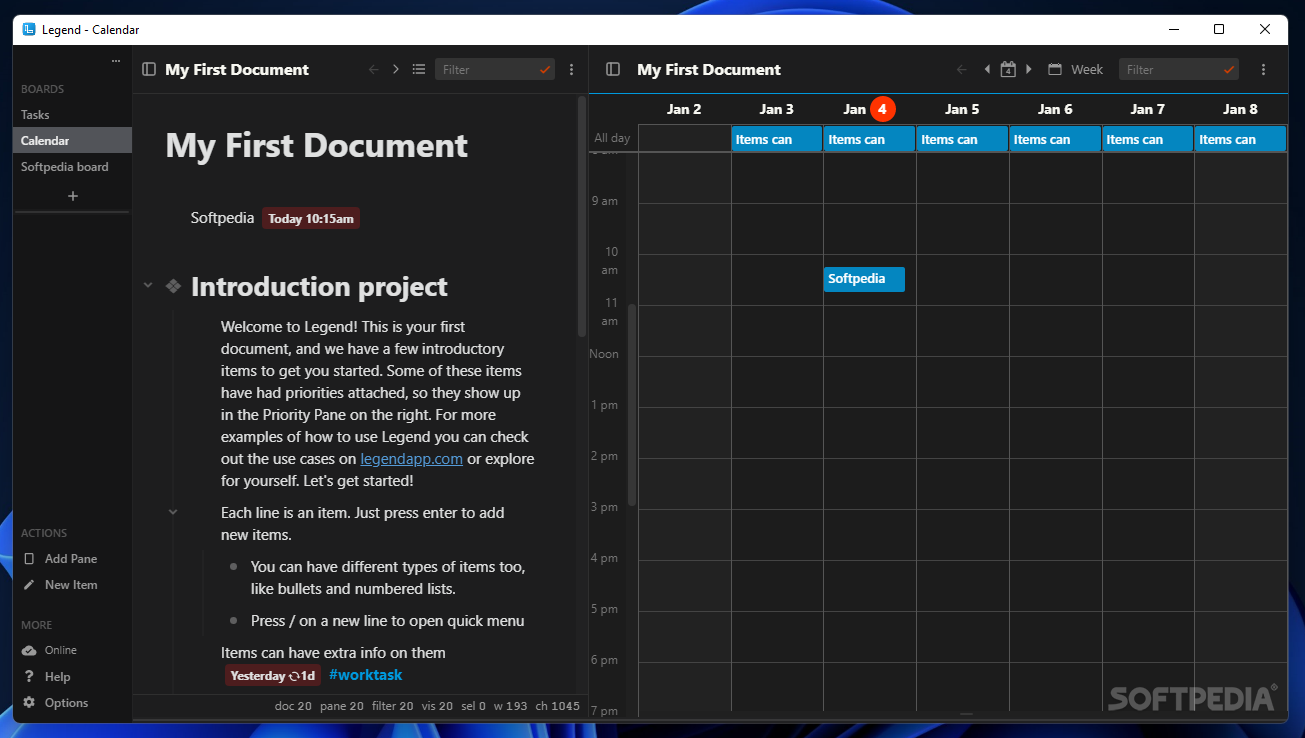This screenshot has height=738, width=1305.
Task: Select the Jan 4 today header badge
Action: 882,109
